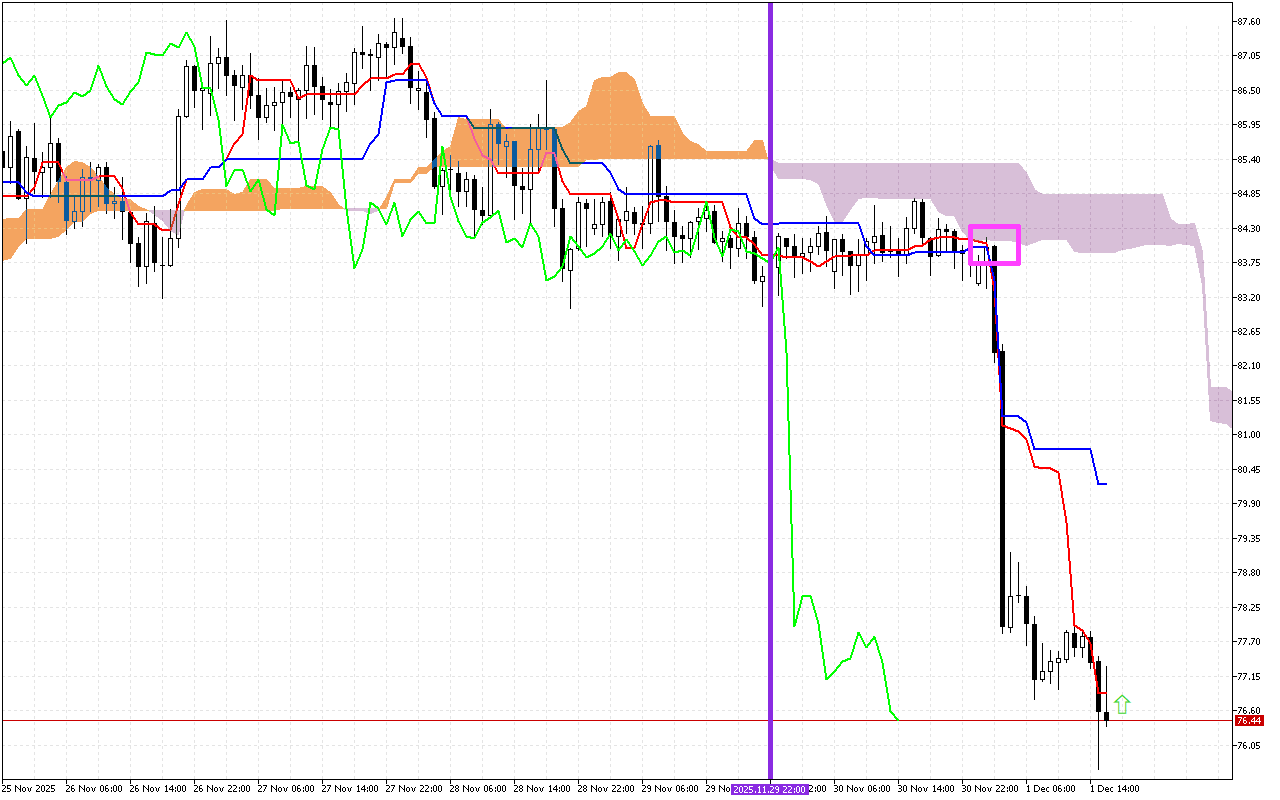Viewport: 1280px width, 800px height.
Task: Select the tallest black candle of the drop
Action: tap(1002, 490)
